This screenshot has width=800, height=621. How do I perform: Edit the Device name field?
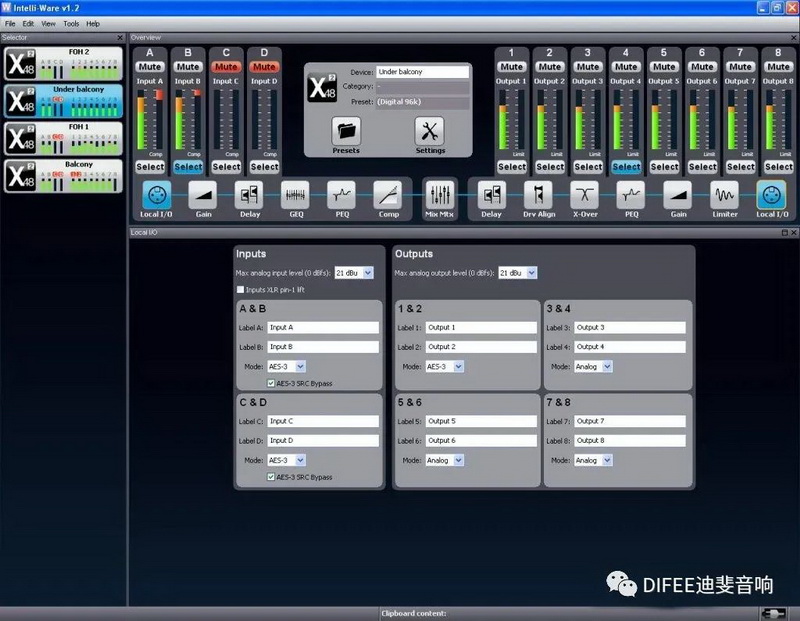422,72
